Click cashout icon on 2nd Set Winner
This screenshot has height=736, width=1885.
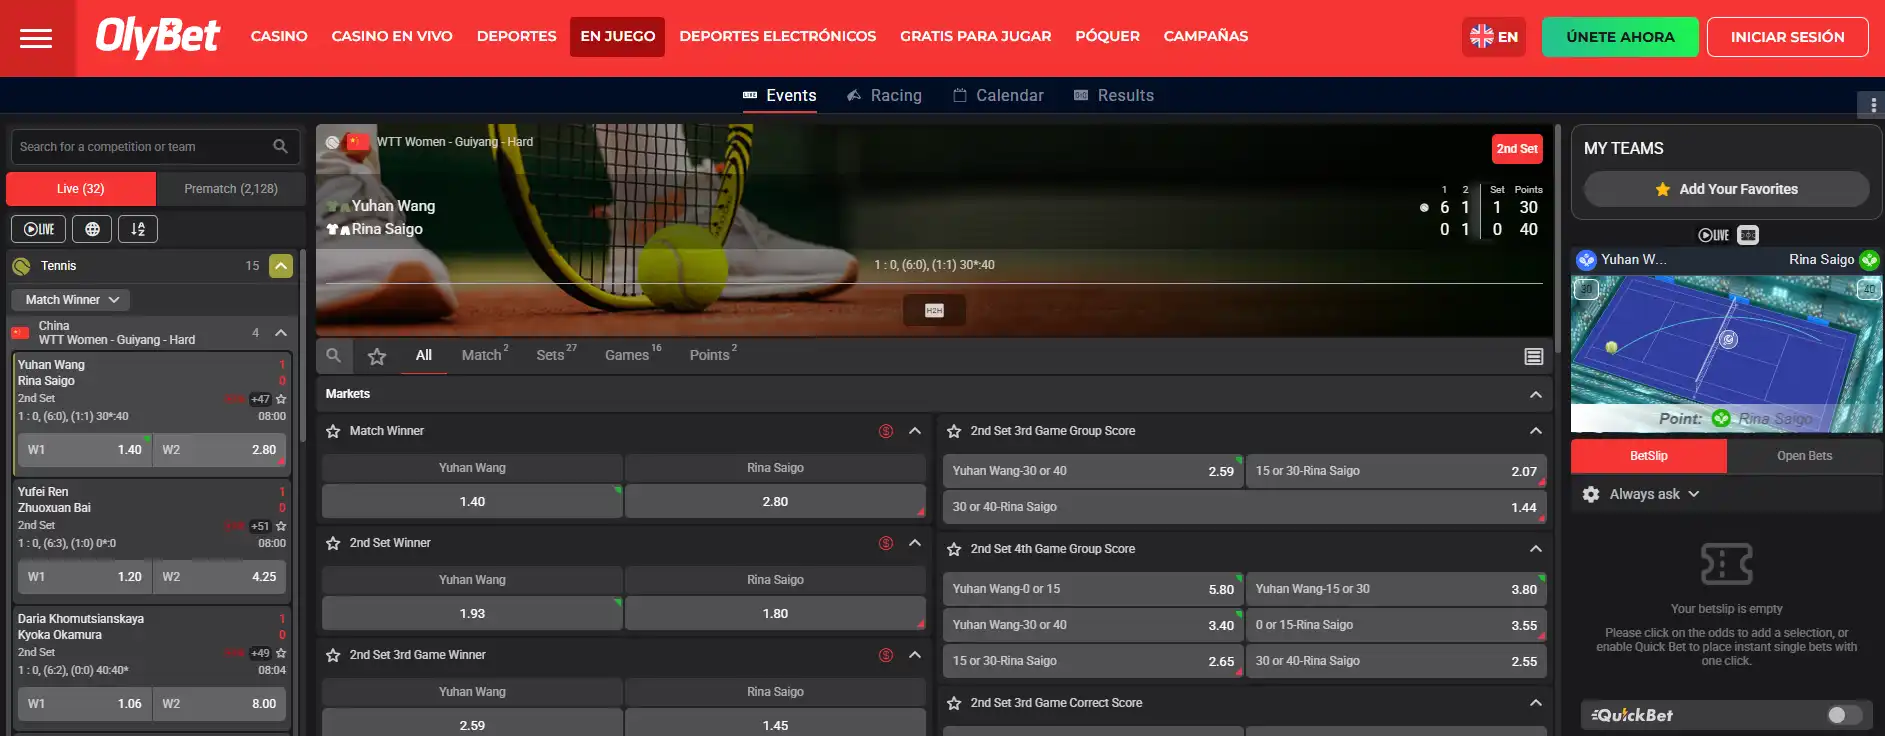pos(885,543)
